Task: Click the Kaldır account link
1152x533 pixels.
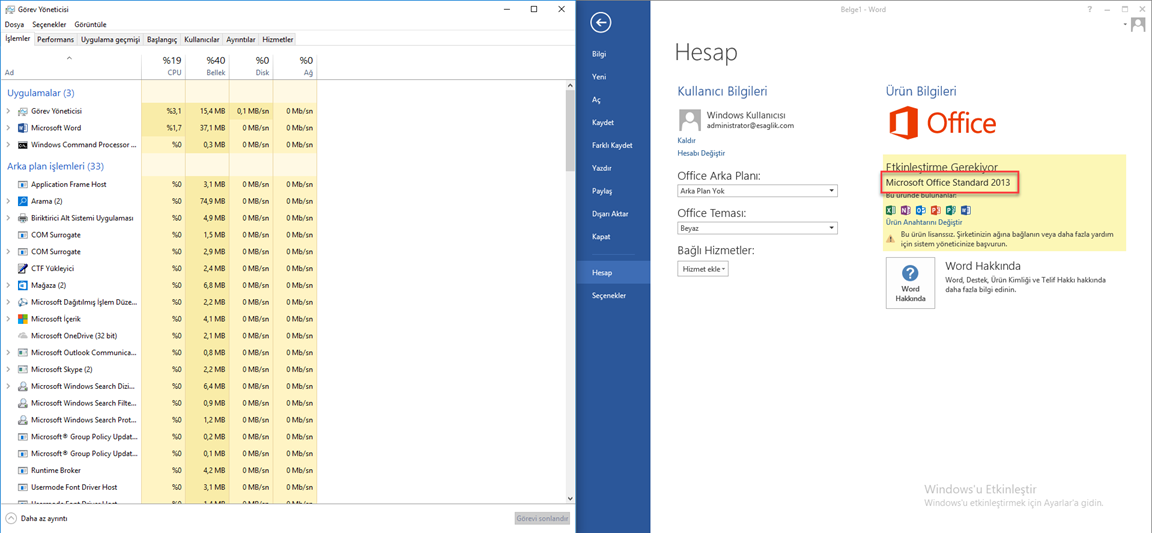Action: click(x=686, y=140)
